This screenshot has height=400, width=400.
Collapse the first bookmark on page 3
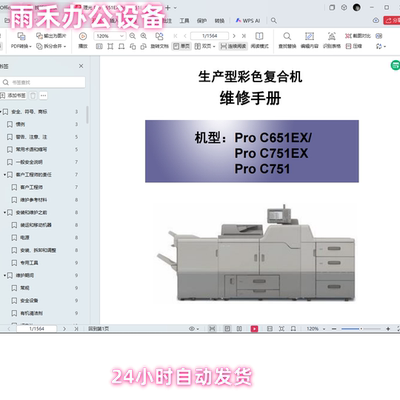tap(1, 112)
